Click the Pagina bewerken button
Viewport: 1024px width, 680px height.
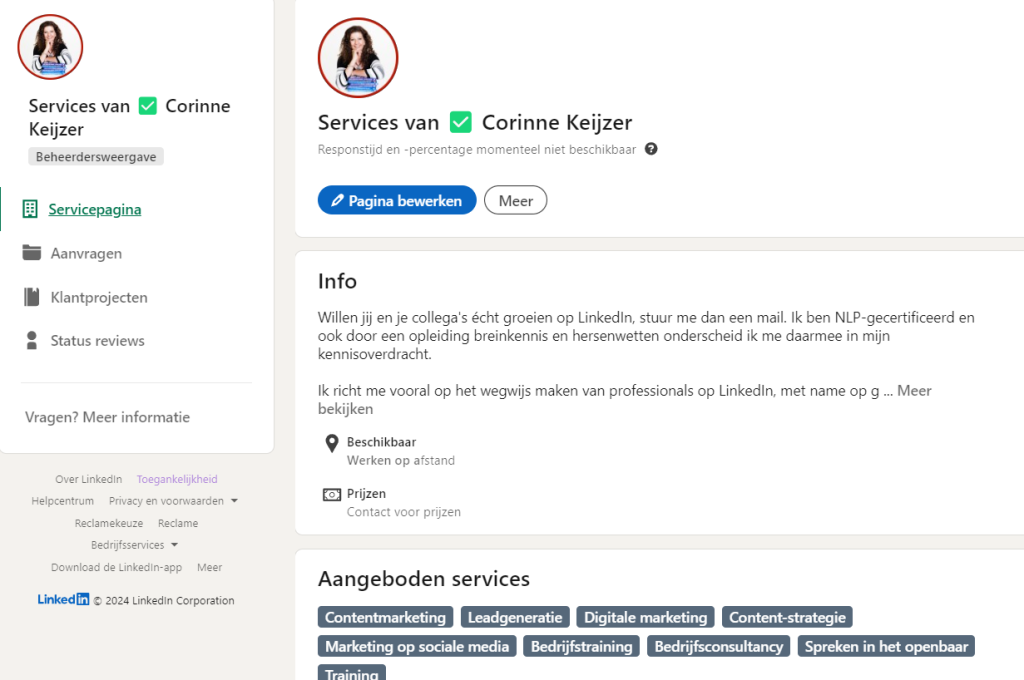(x=397, y=201)
